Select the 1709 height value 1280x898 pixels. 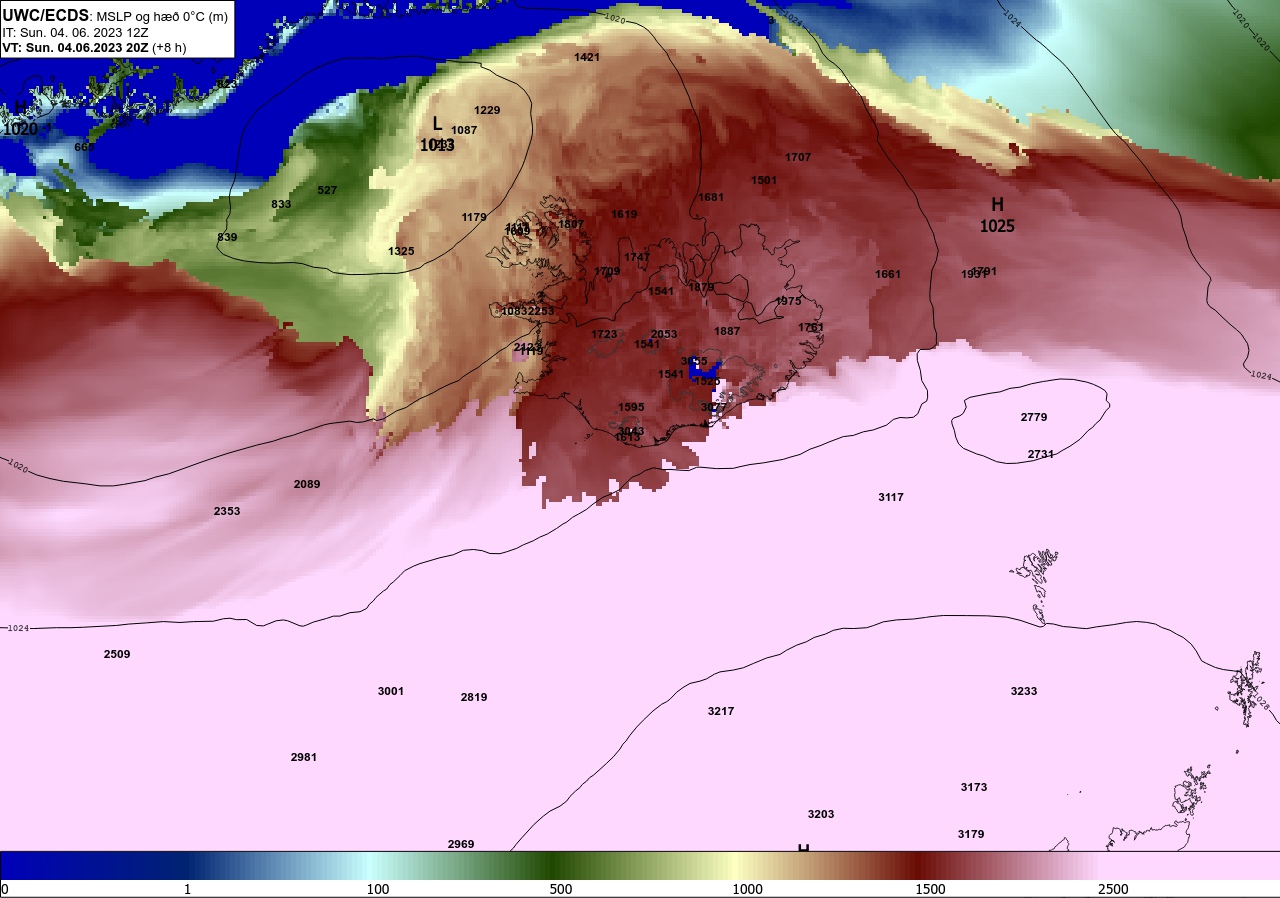(x=607, y=271)
